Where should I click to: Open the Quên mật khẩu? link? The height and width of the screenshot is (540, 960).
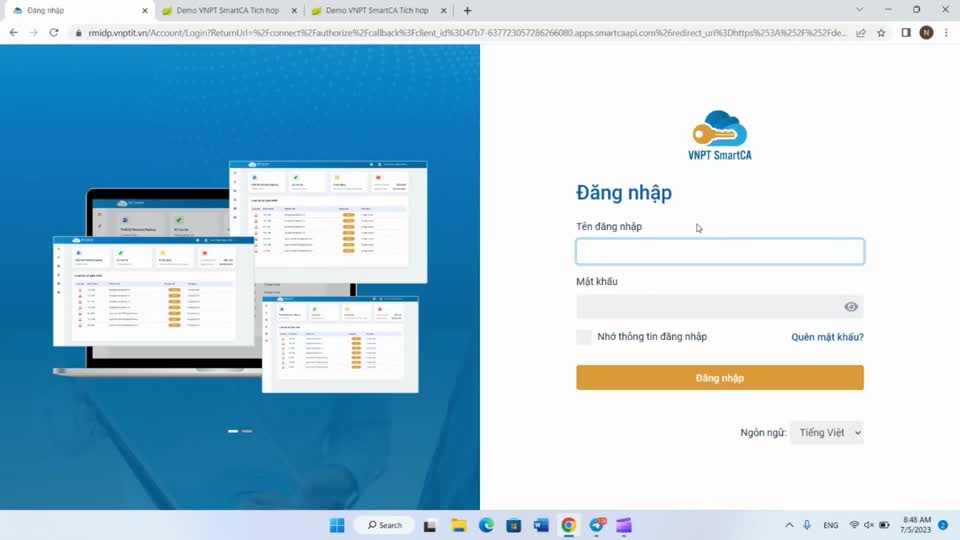click(x=827, y=337)
